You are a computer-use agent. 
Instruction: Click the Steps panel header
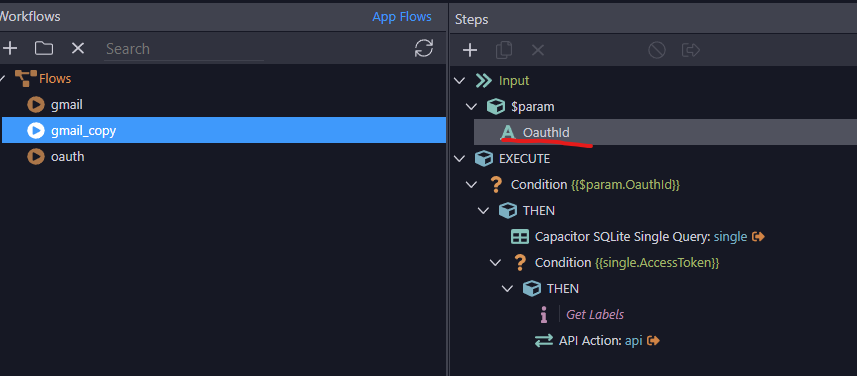(472, 20)
